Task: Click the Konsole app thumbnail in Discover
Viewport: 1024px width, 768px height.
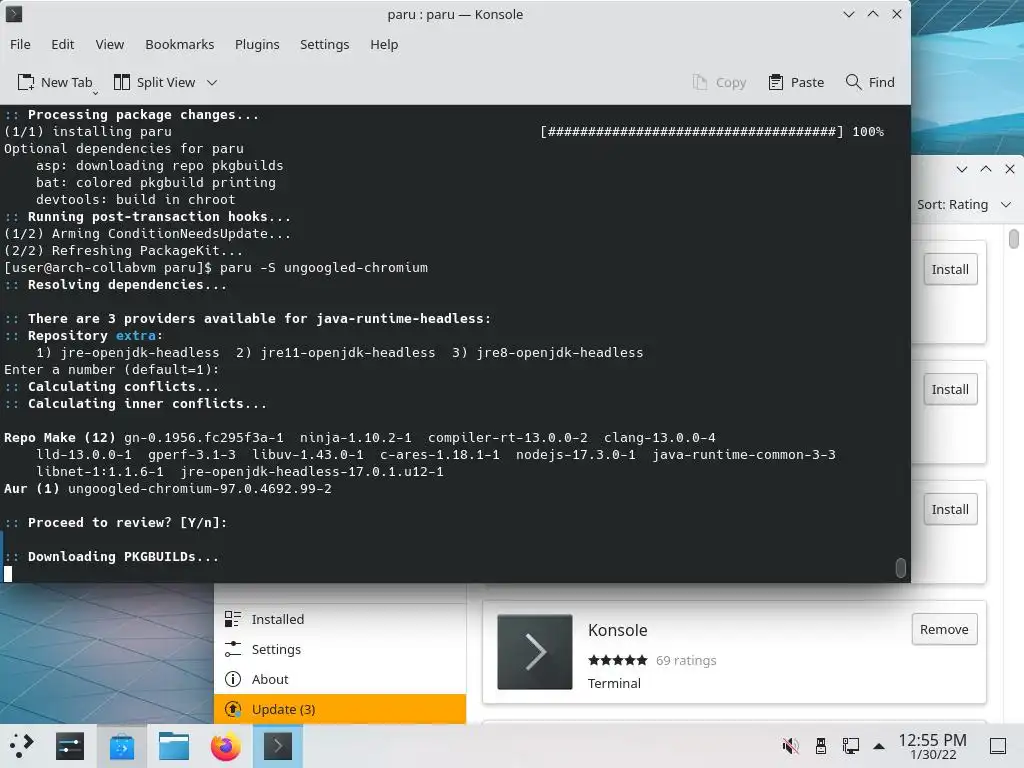Action: point(535,652)
